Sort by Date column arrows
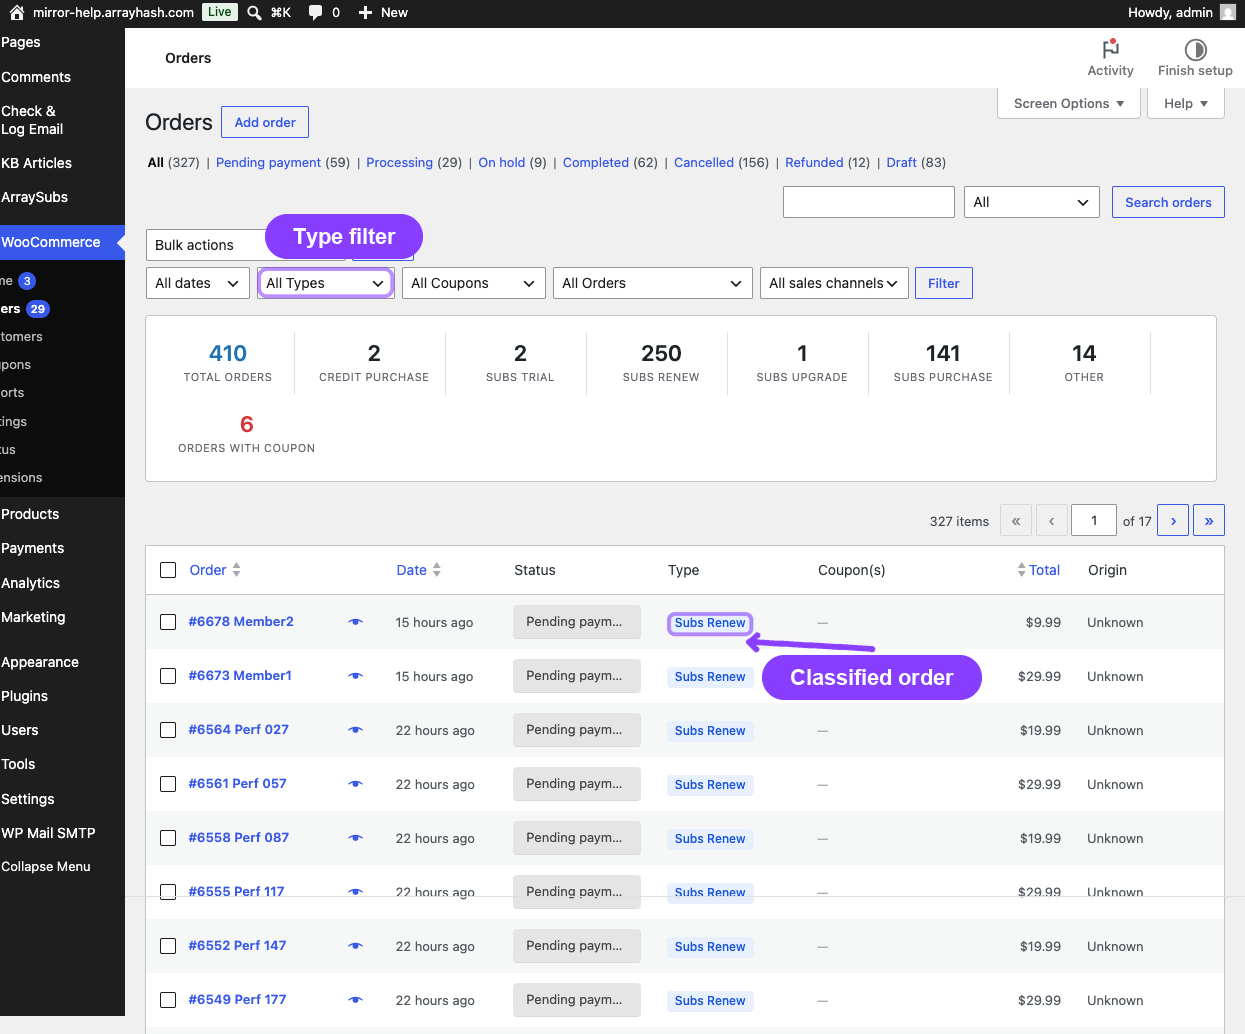This screenshot has height=1034, width=1245. click(x=437, y=570)
